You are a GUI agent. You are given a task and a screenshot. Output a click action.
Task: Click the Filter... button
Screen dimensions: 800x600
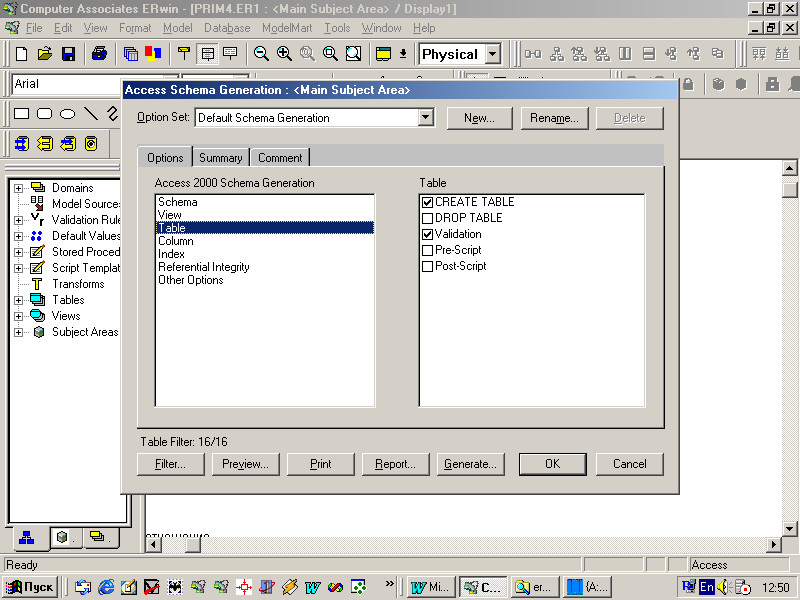170,464
